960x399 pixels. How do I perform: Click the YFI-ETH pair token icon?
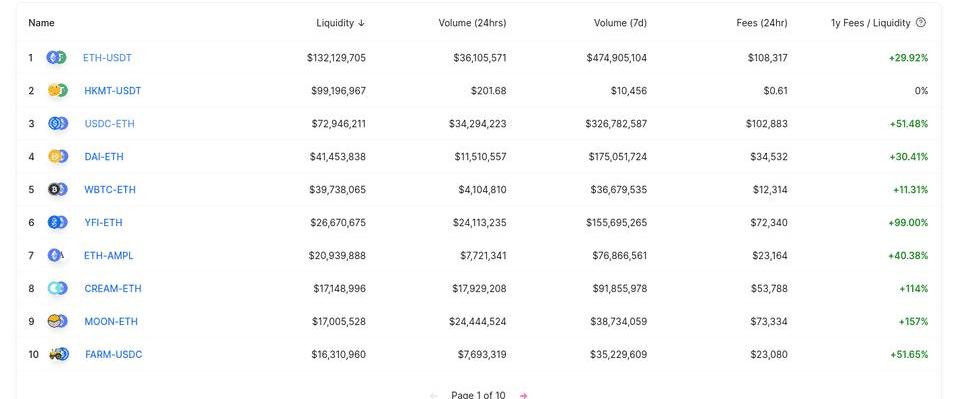(58, 223)
